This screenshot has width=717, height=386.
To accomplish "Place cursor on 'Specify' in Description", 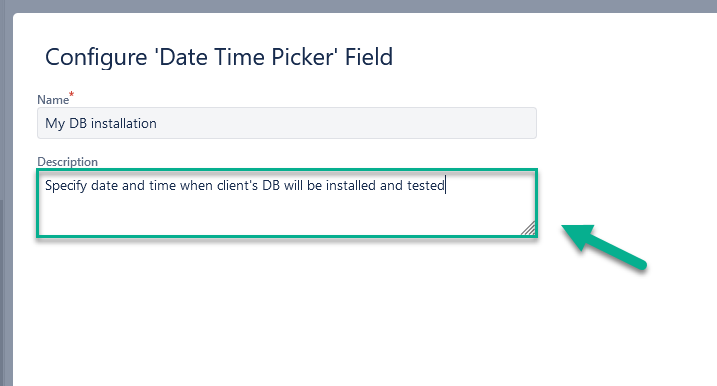I will (66, 186).
